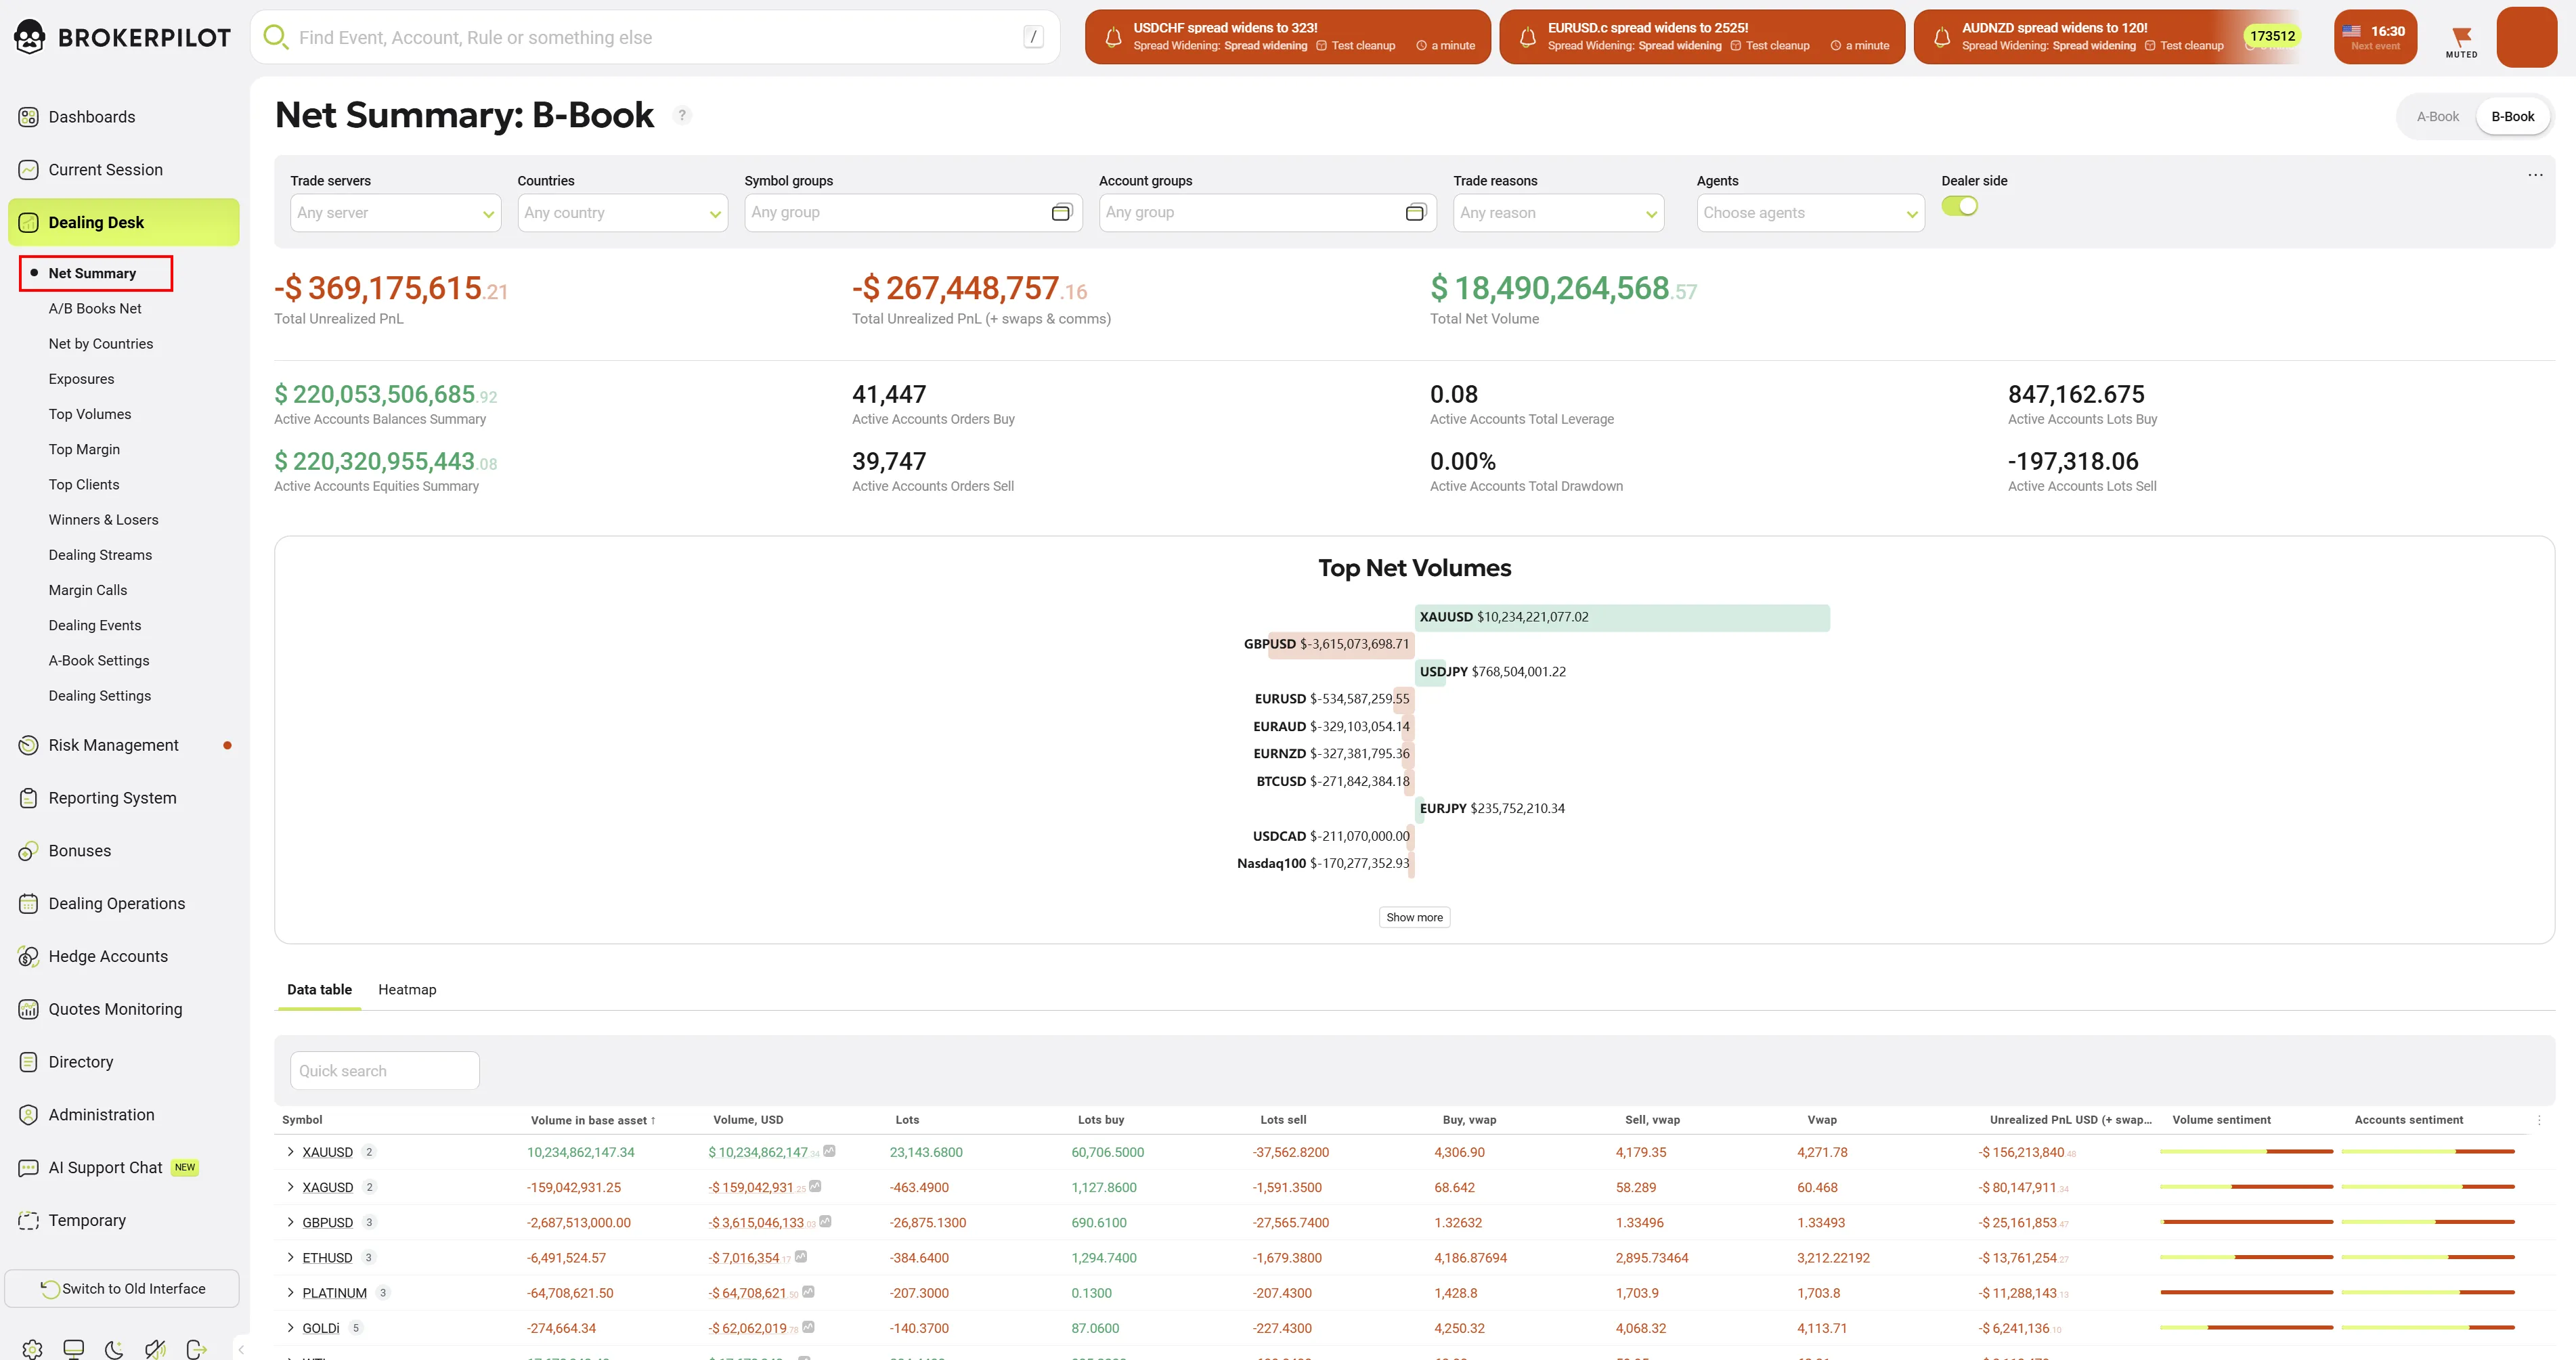The image size is (2576, 1360).
Task: Select the B-Book toggle option
Action: tap(2512, 116)
